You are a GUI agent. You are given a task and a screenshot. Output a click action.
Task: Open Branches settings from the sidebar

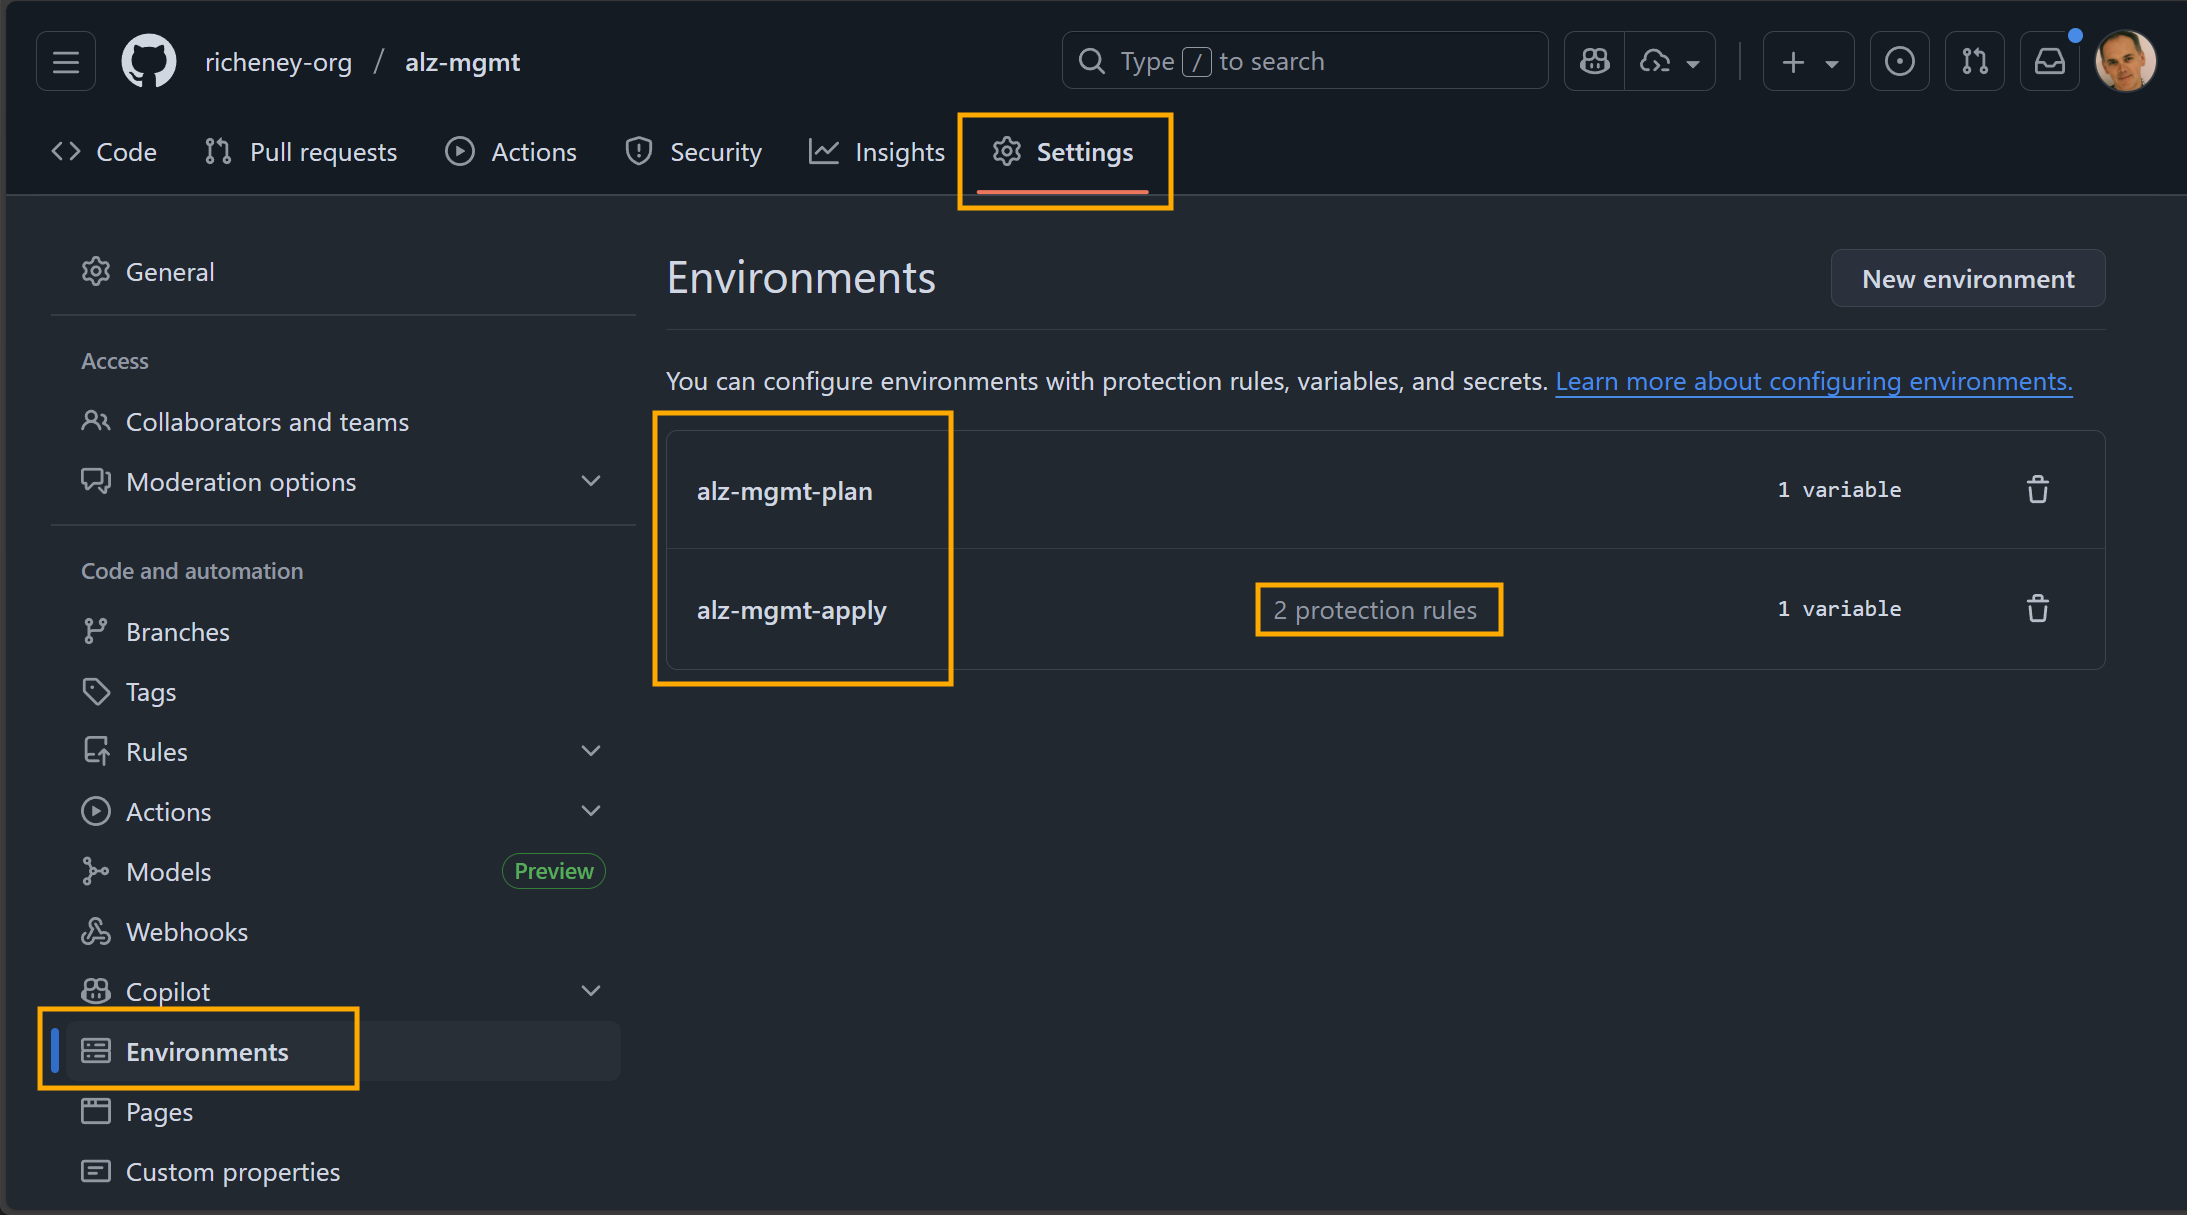click(178, 631)
